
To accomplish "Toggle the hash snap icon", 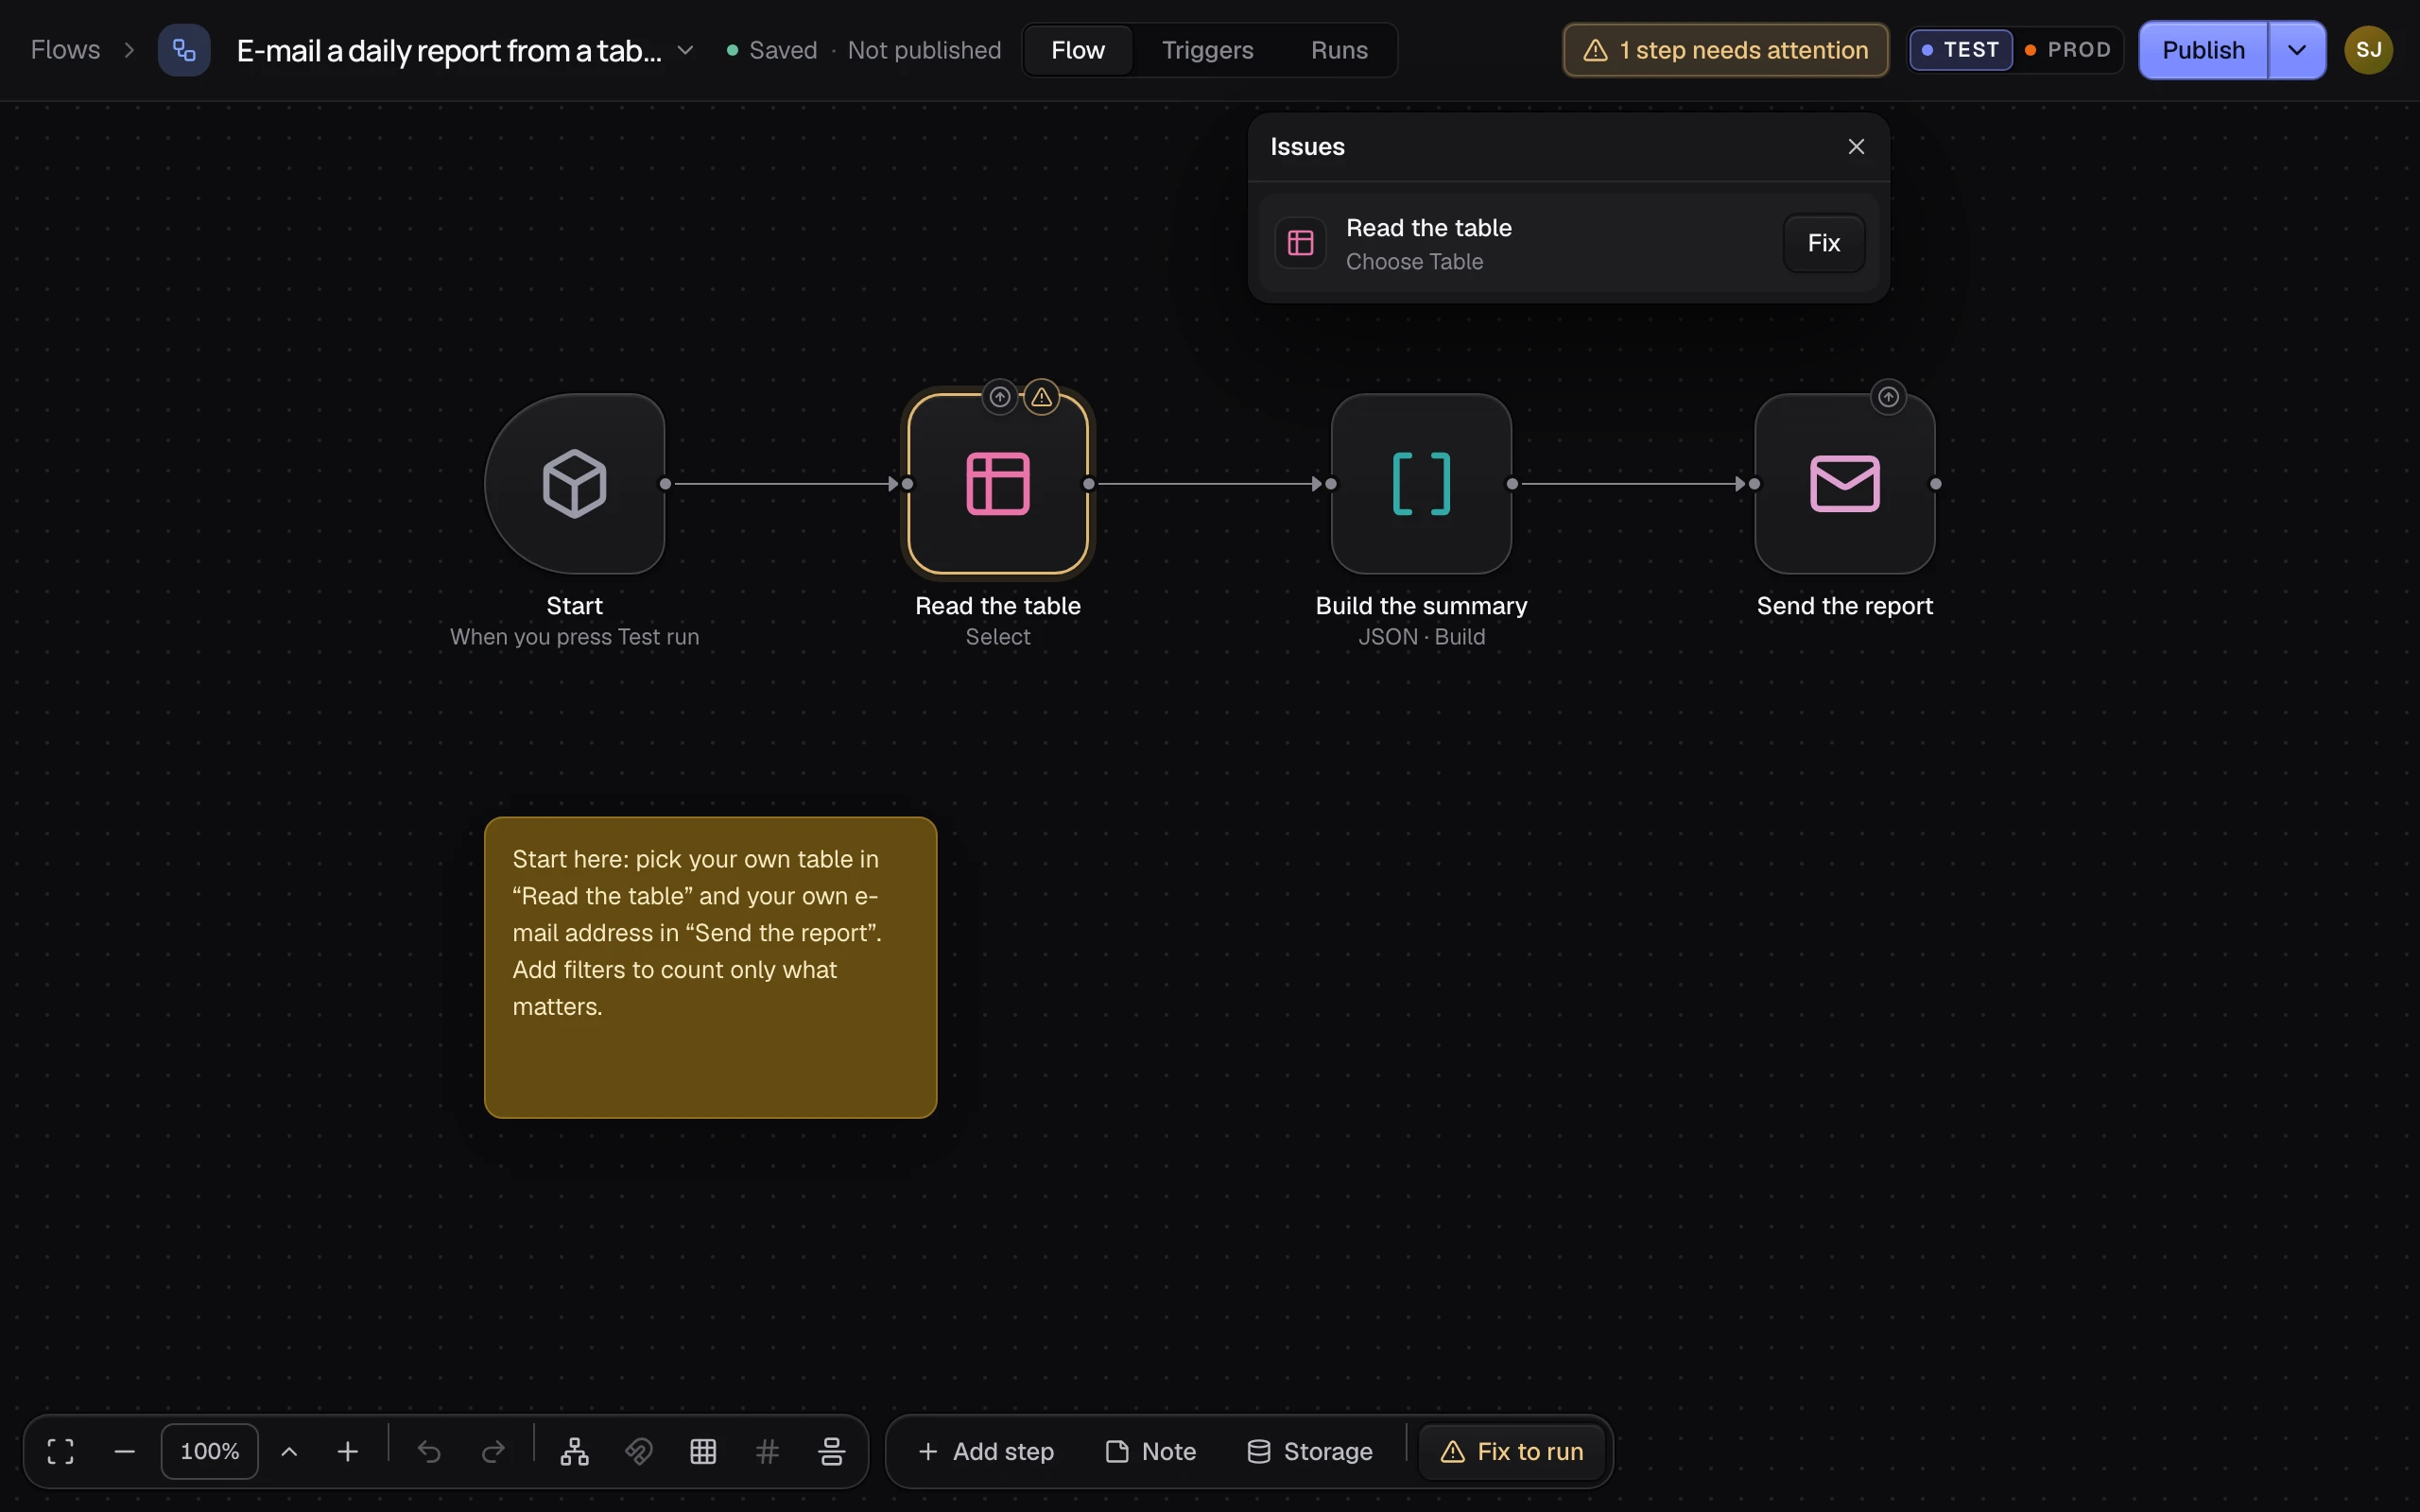I will [x=767, y=1451].
